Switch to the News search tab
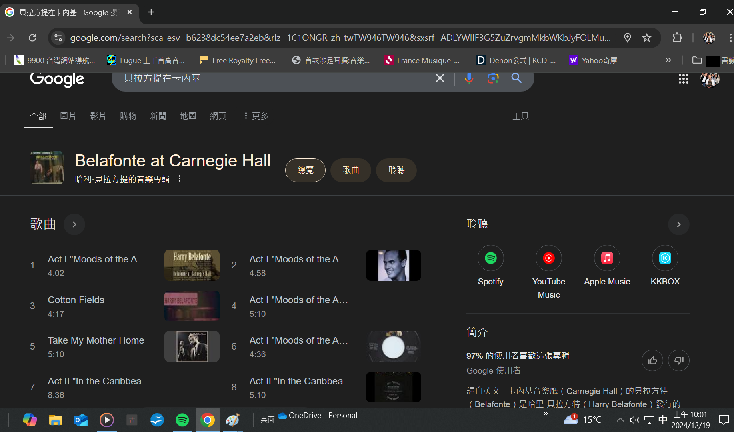Screen dimensions: 734x434 coord(158,116)
